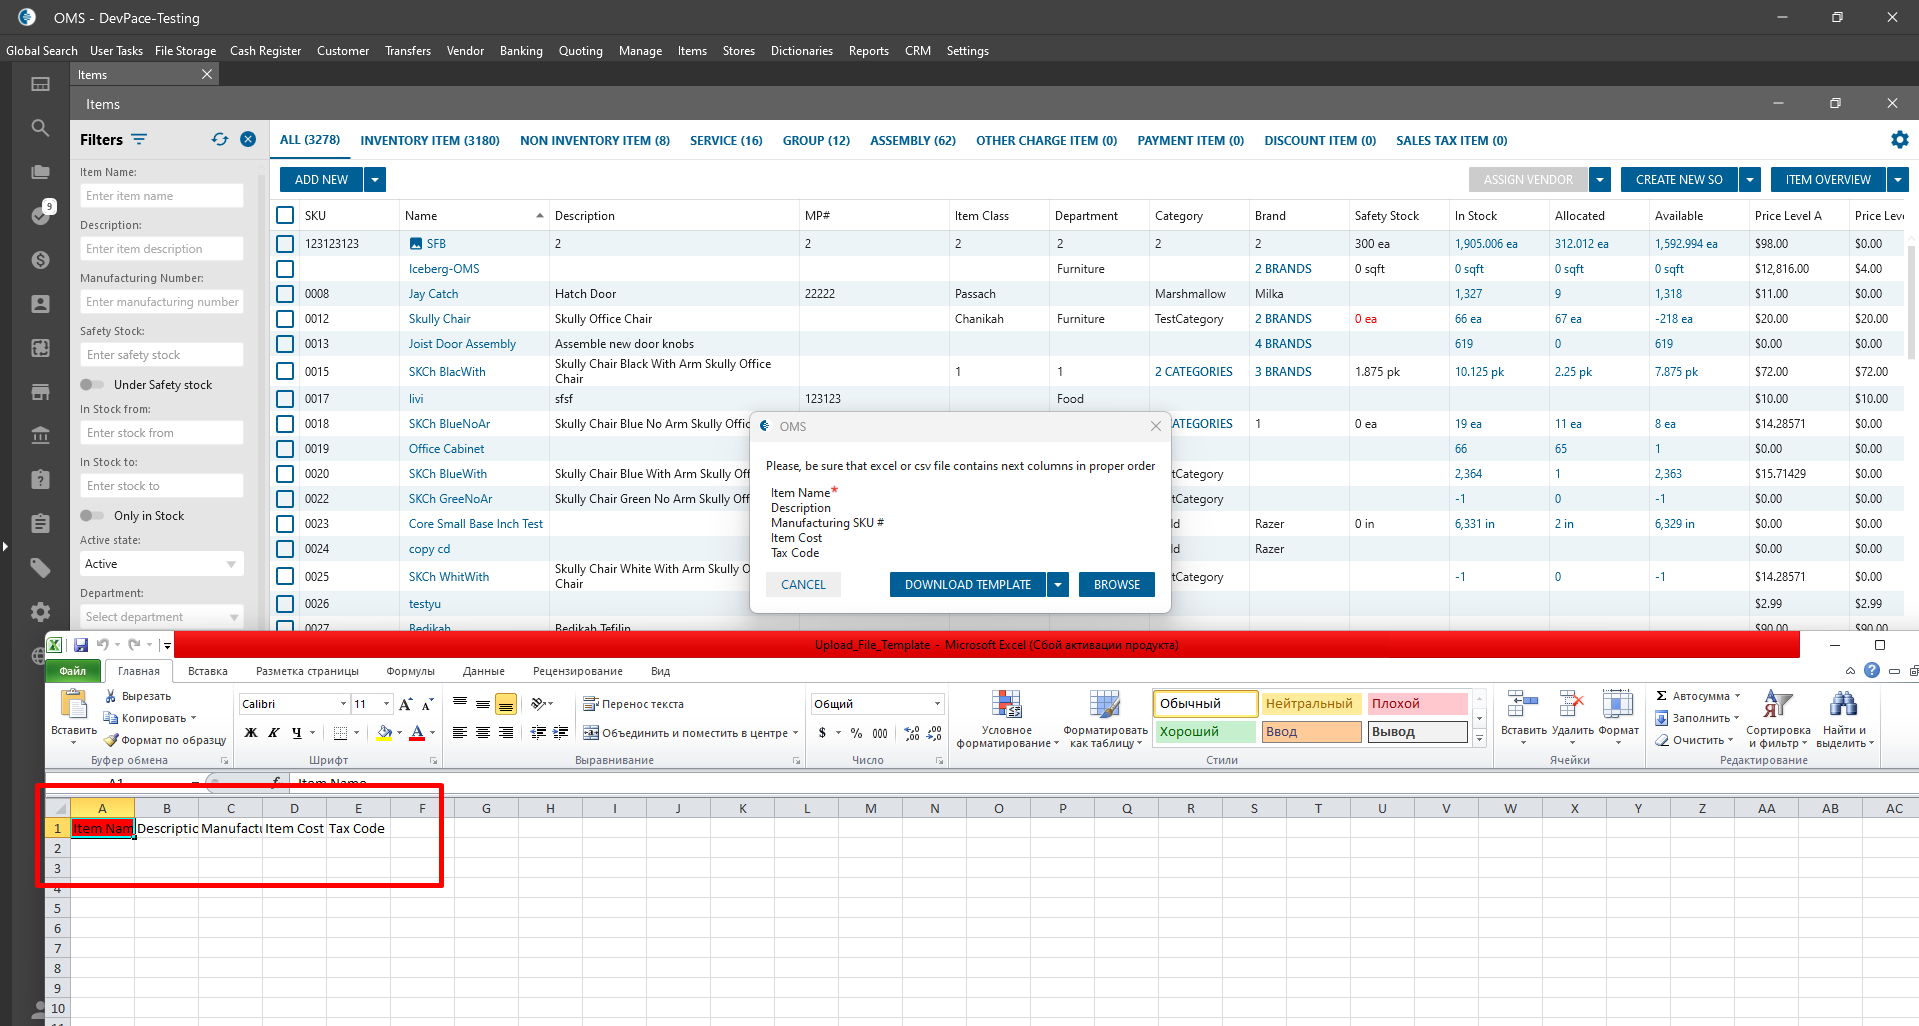Click the refresh filters icon

pyautogui.click(x=220, y=140)
